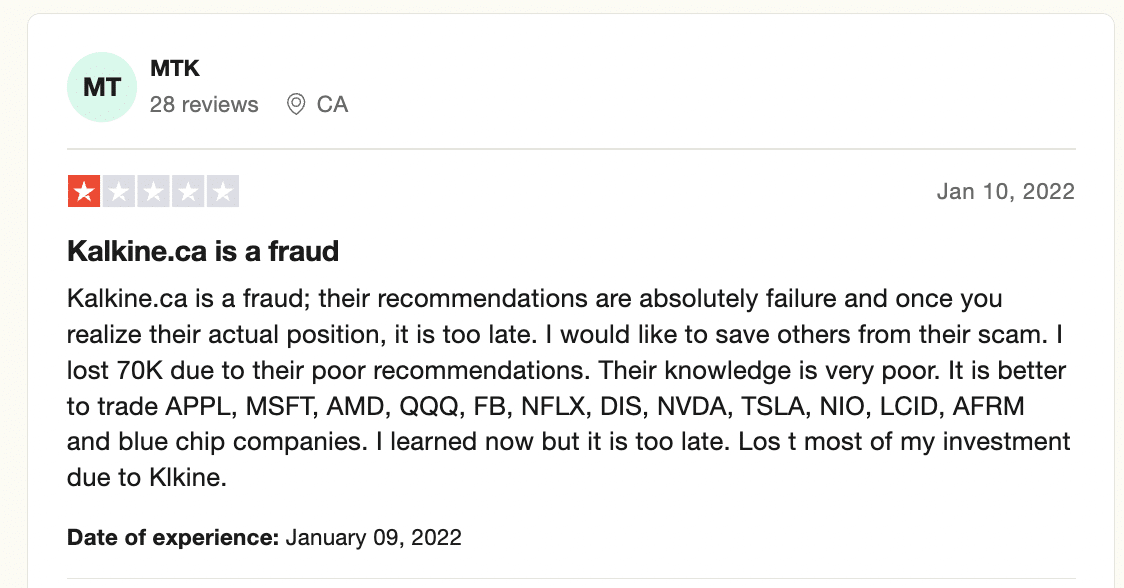Viewport: 1124px width, 588px height.
Task: Click the Jan 10, 2022 review date
Action: (1006, 191)
